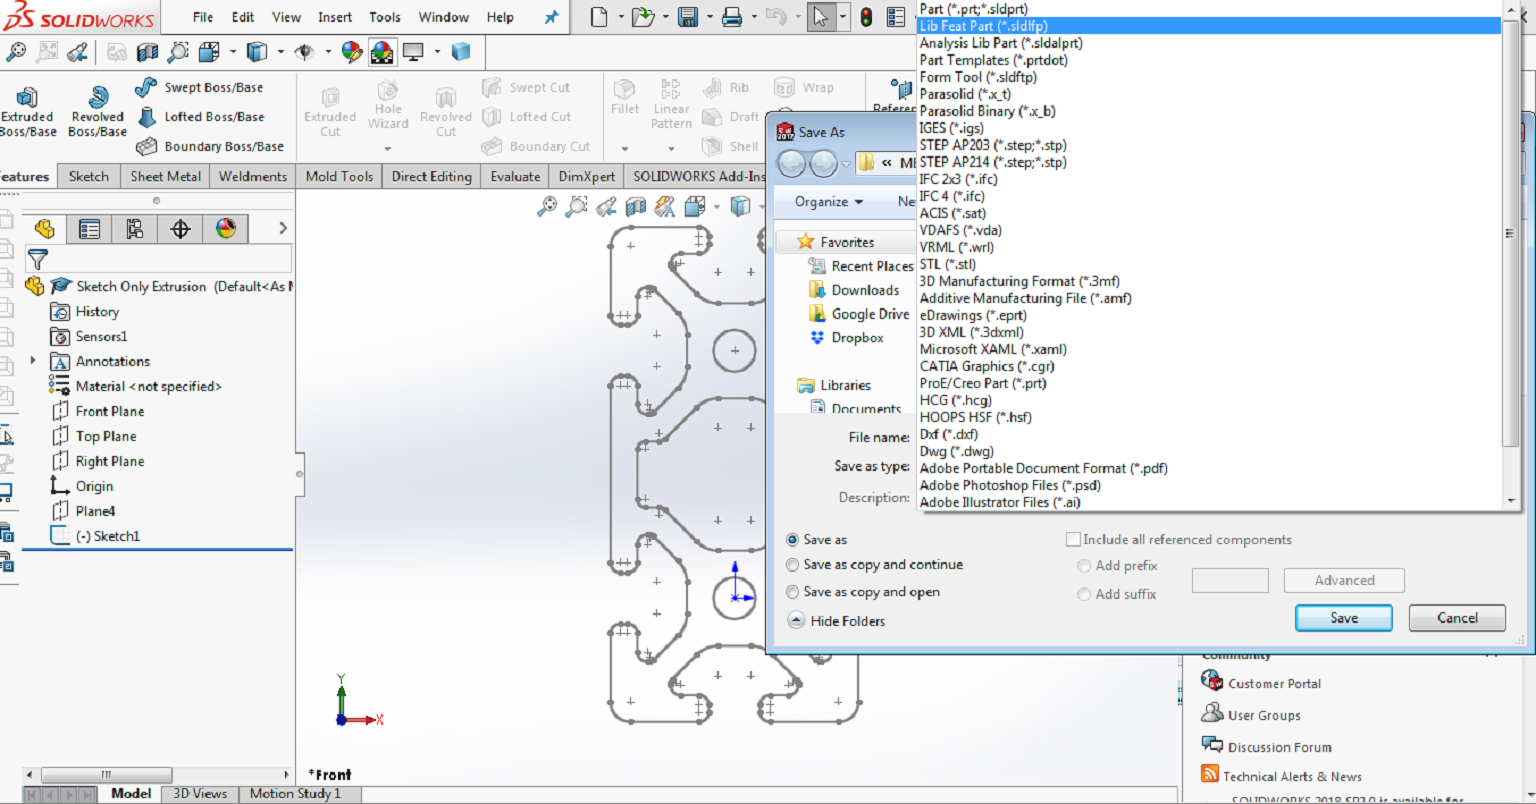Open the Insert menu

pos(335,17)
